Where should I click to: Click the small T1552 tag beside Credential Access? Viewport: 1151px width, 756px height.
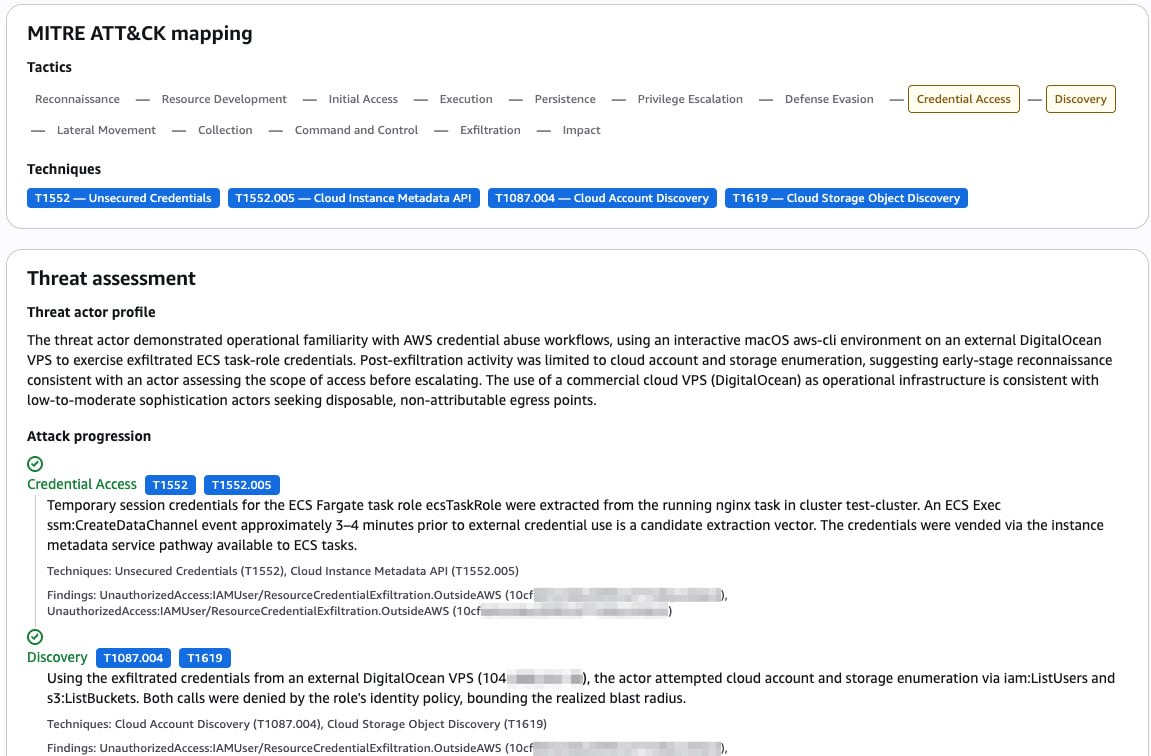tap(170, 485)
